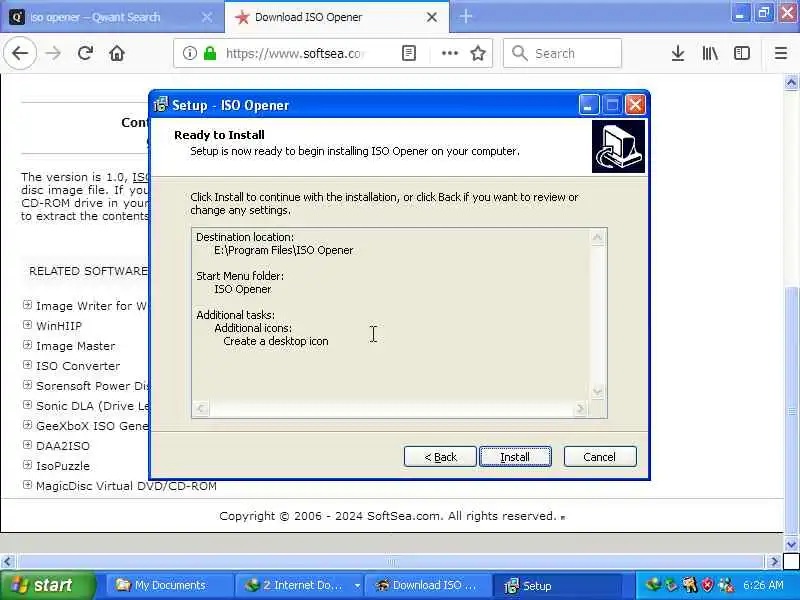Expand the IsoPuzzle entry
The width and height of the screenshot is (800, 600).
point(28,465)
